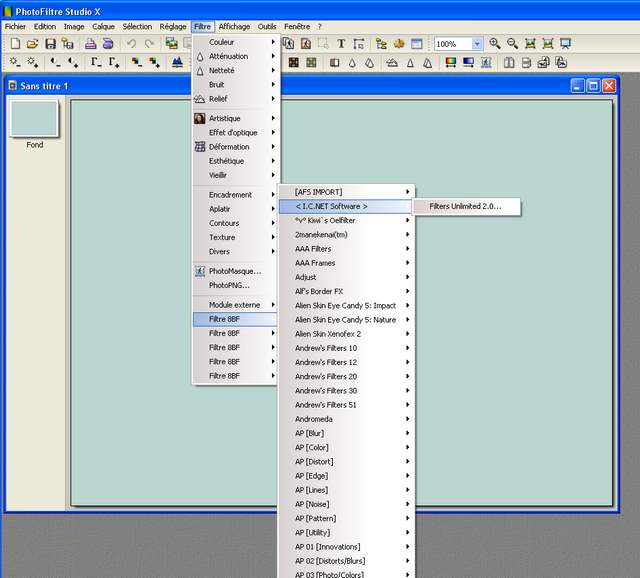
Task: Choose Andrew's Filters 51 entry
Action: (x=346, y=405)
